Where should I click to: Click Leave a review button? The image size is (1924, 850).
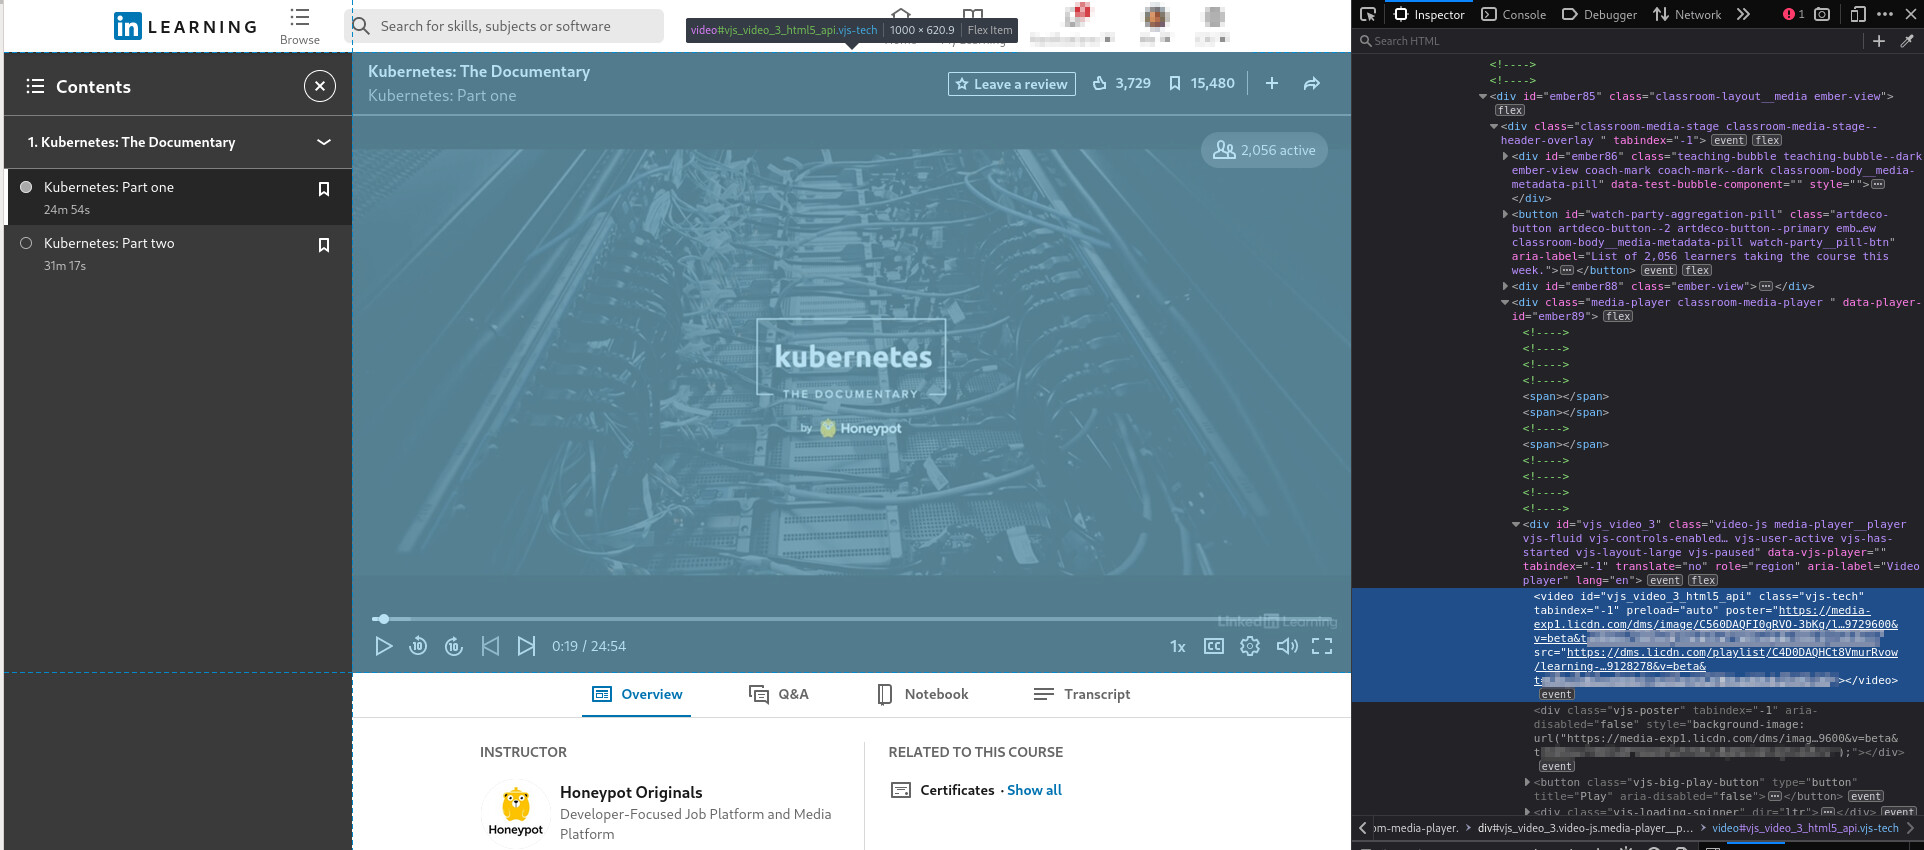click(x=1011, y=84)
